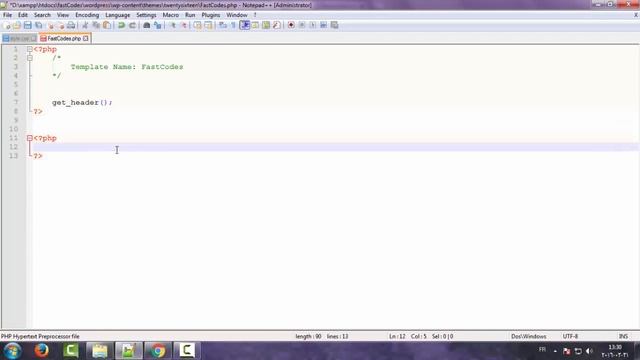
Task: Open the Run menu
Action: tap(190, 15)
